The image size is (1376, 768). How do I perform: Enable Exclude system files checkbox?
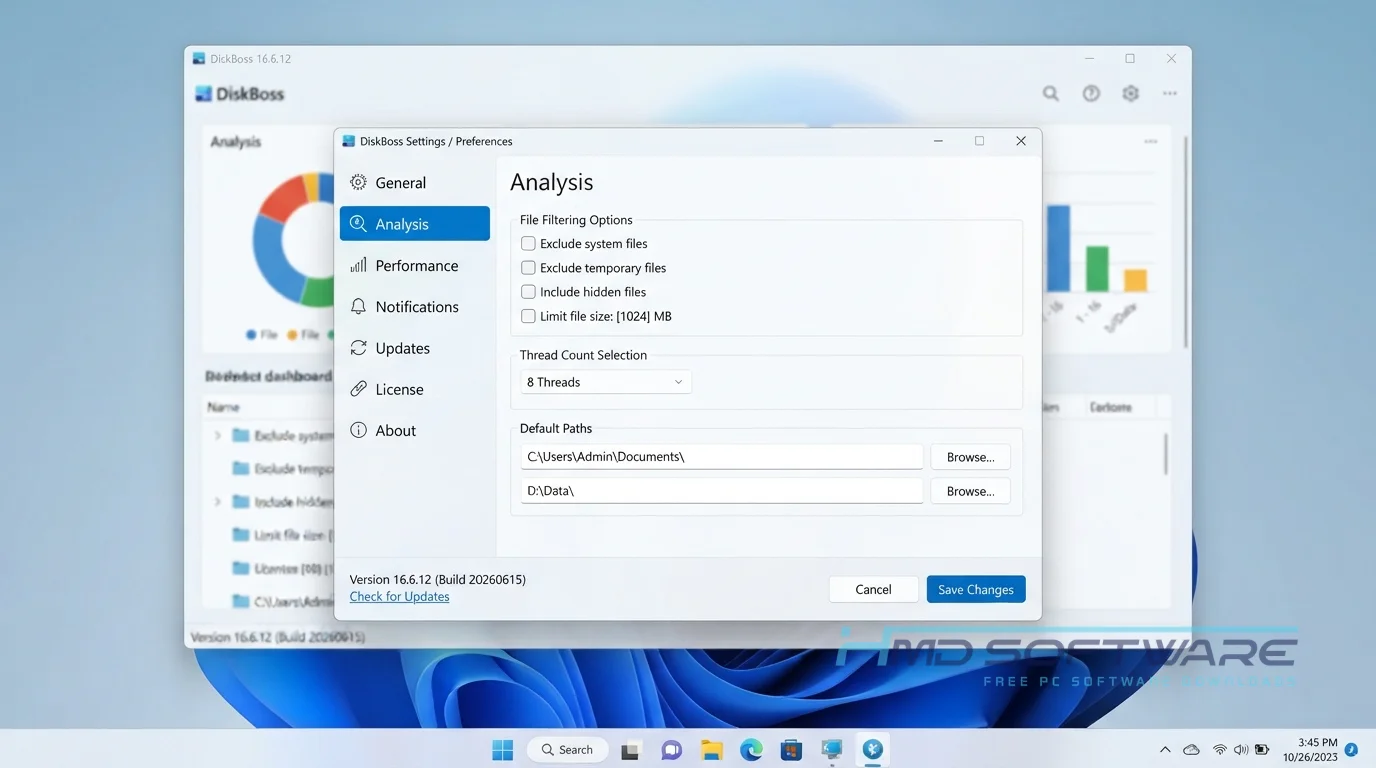coord(528,243)
